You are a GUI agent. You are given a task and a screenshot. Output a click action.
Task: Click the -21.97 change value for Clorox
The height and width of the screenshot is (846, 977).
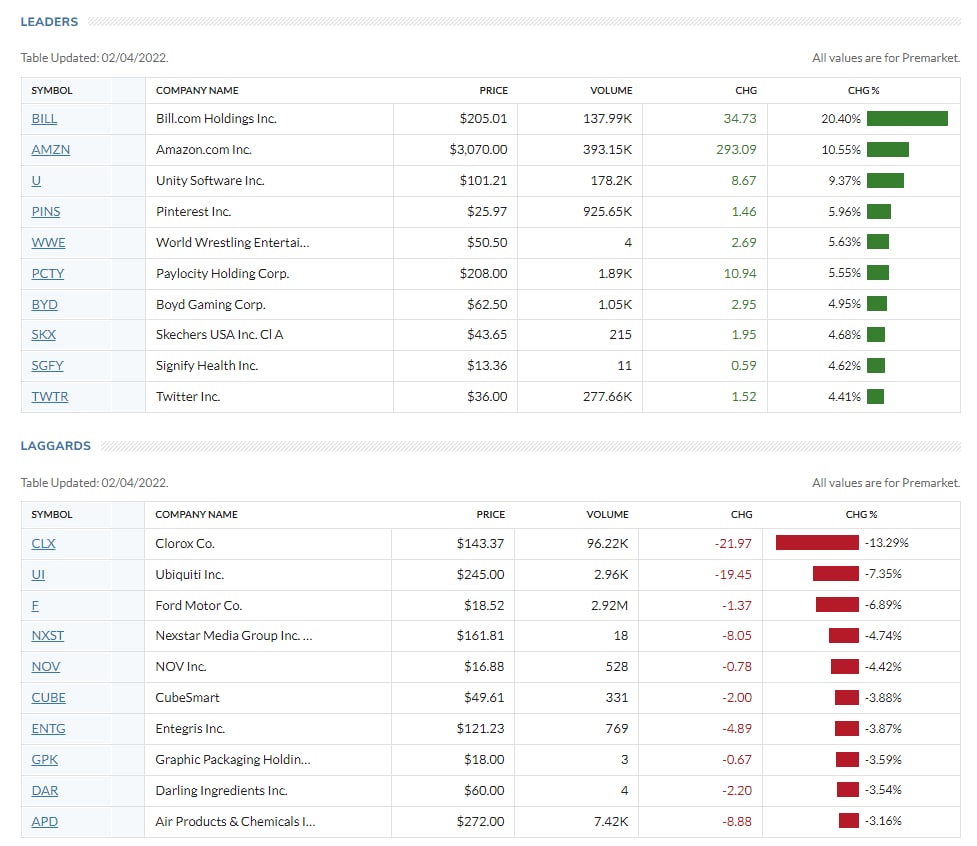click(x=733, y=543)
